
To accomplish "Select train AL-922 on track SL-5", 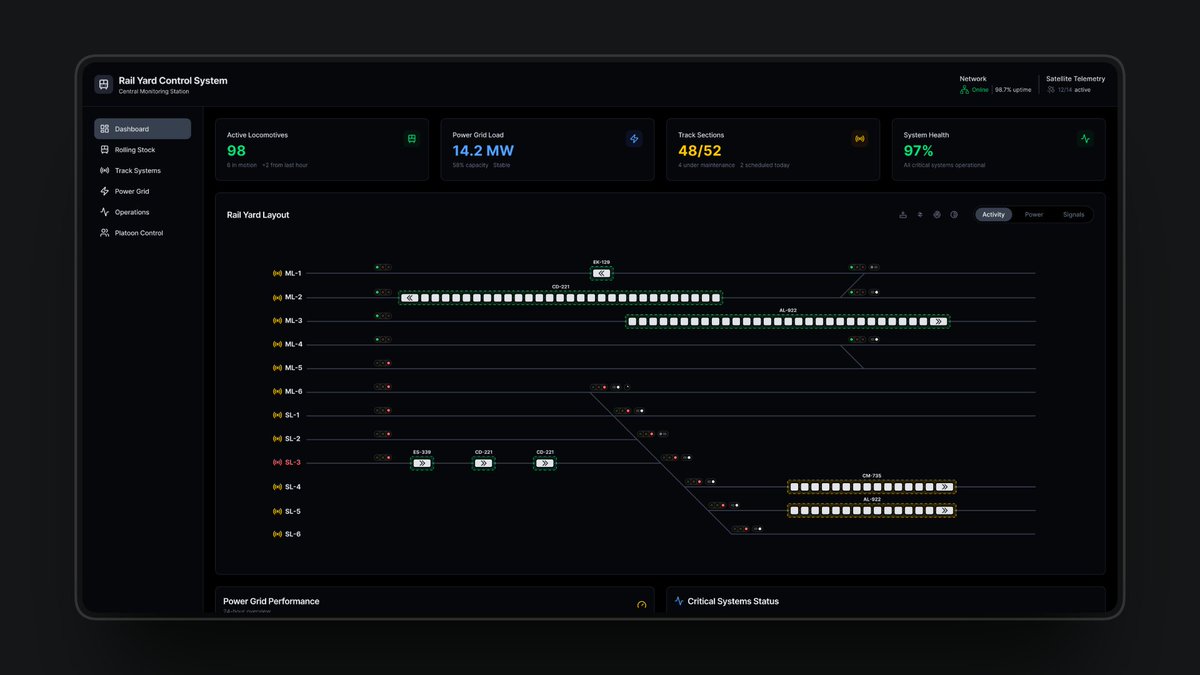I will point(871,510).
